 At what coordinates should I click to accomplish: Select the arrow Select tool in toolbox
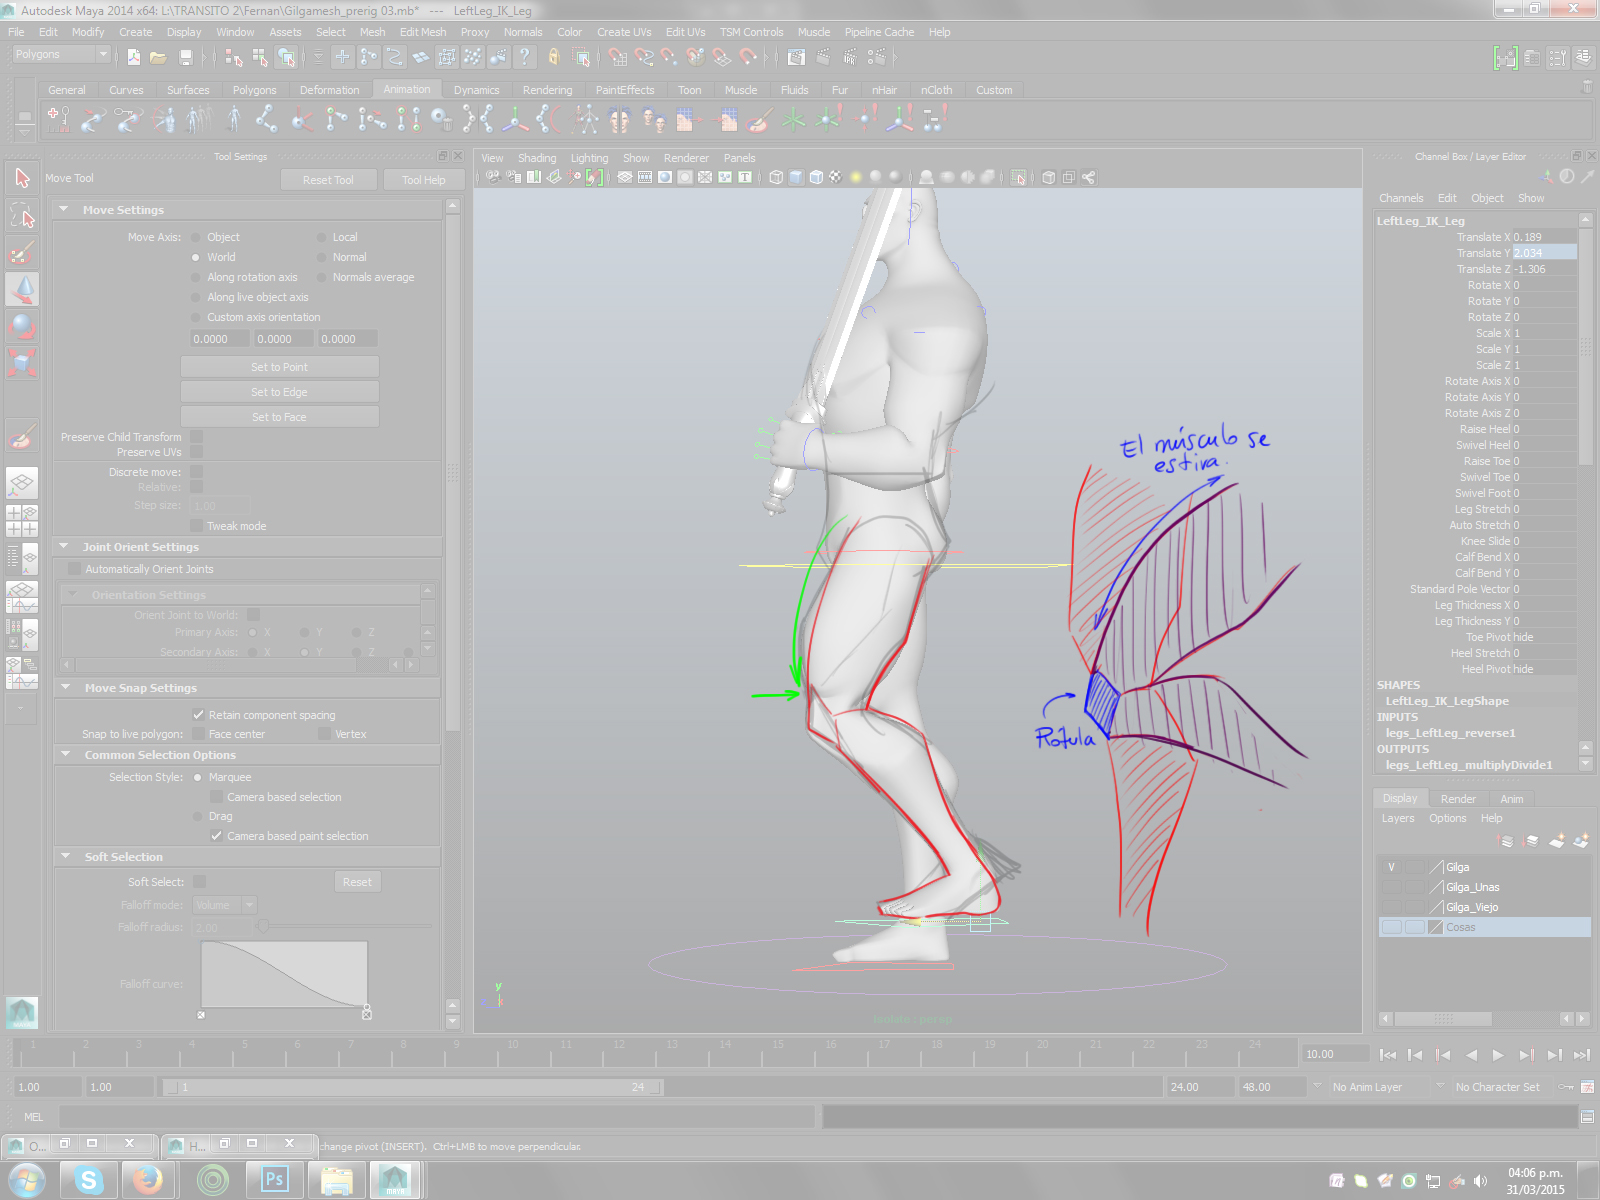pyautogui.click(x=22, y=178)
